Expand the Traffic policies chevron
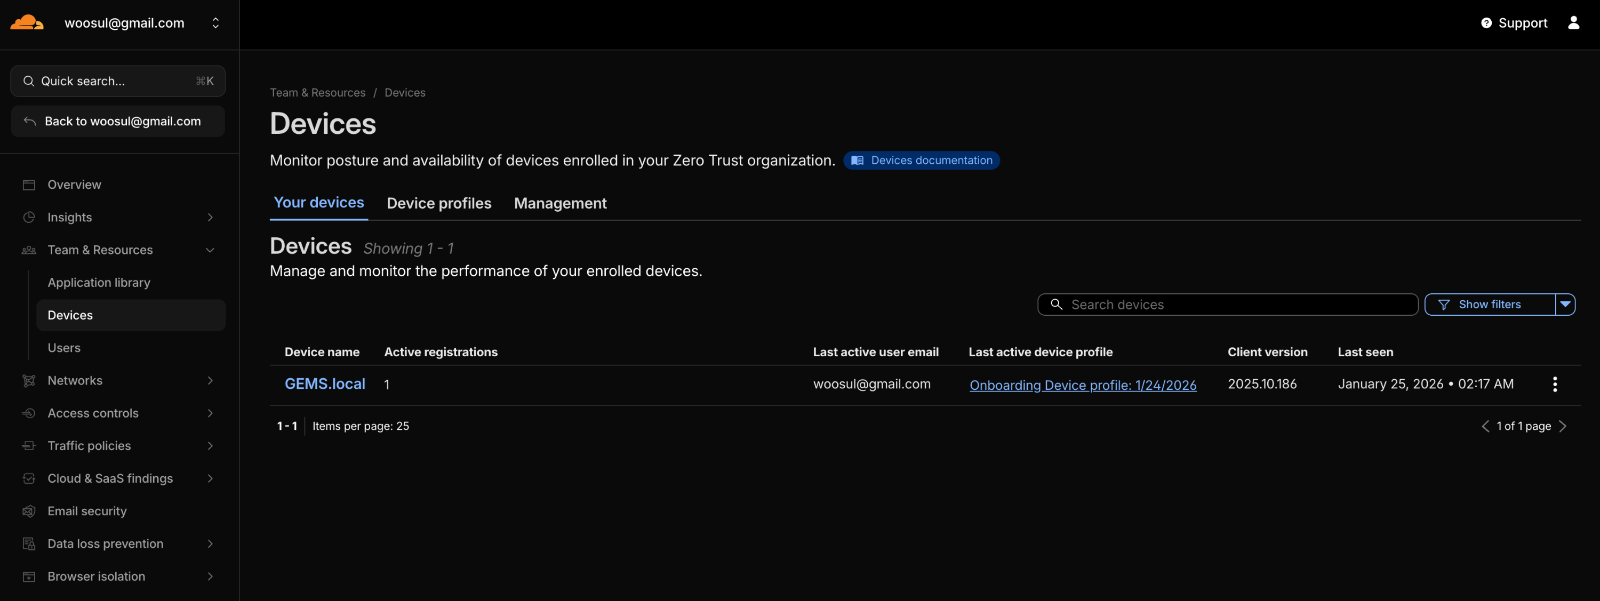 pyautogui.click(x=210, y=446)
